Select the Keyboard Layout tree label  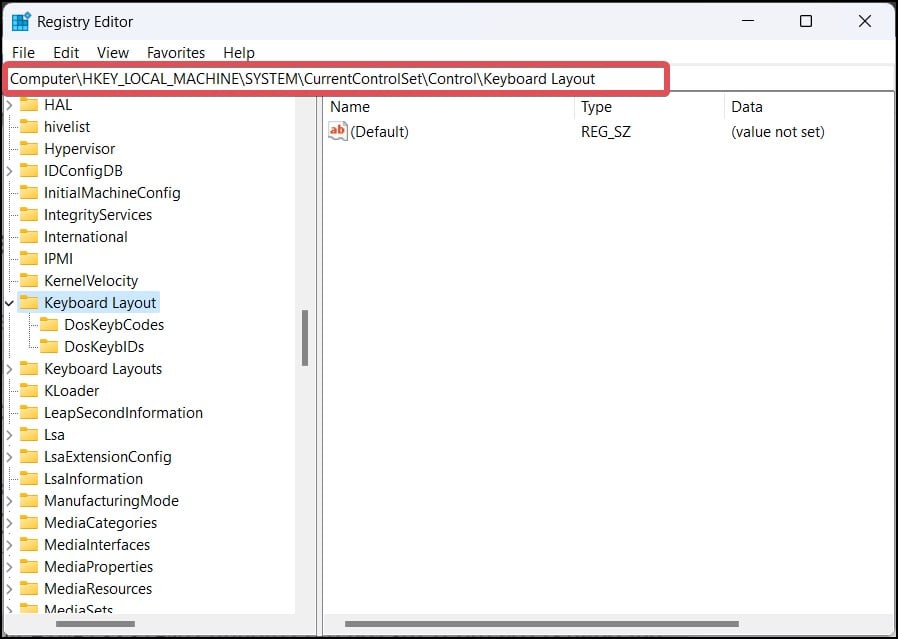point(100,303)
